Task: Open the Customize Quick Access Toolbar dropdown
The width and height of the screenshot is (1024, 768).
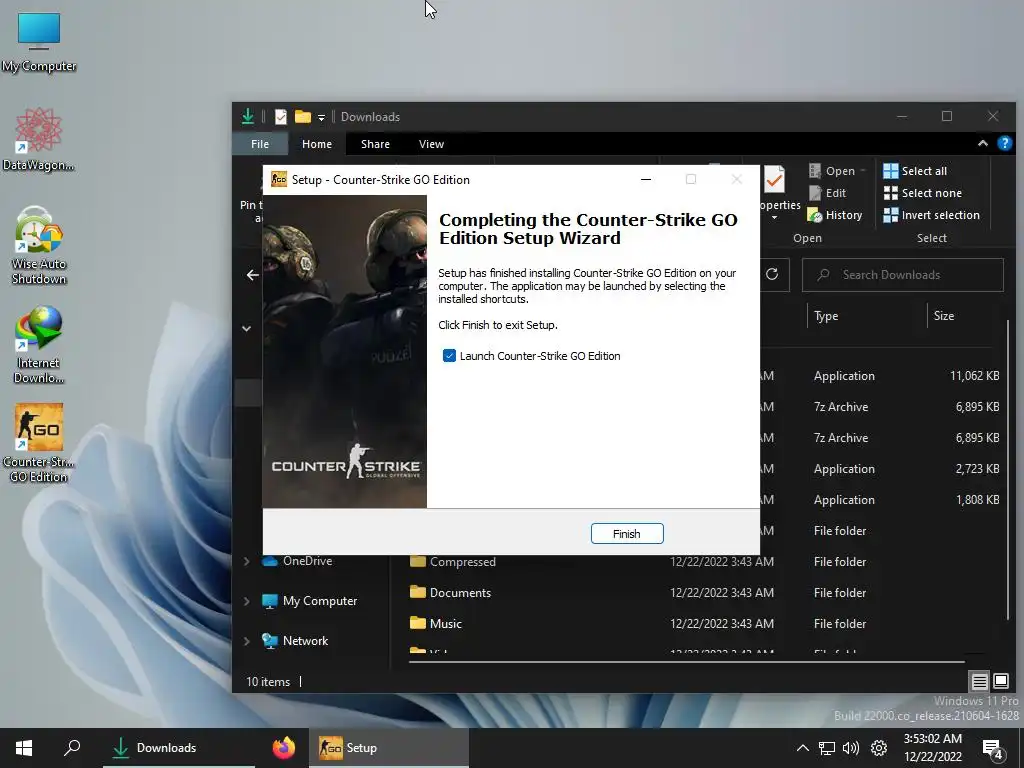Action: tap(321, 118)
